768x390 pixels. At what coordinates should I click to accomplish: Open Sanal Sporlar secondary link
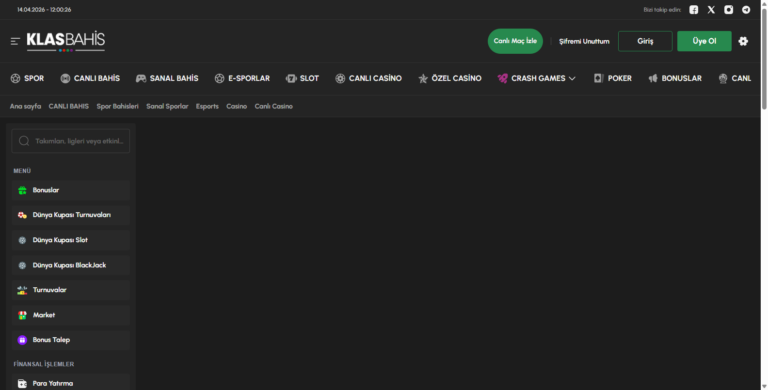point(167,106)
